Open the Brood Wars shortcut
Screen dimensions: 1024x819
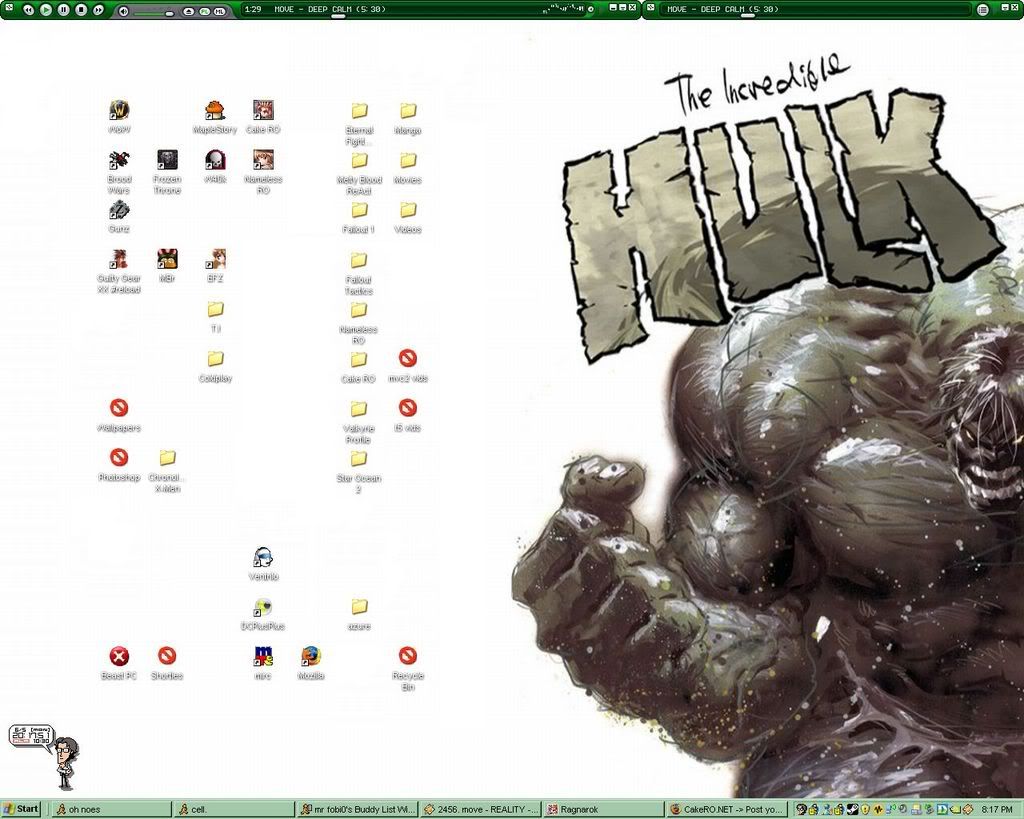119,172
